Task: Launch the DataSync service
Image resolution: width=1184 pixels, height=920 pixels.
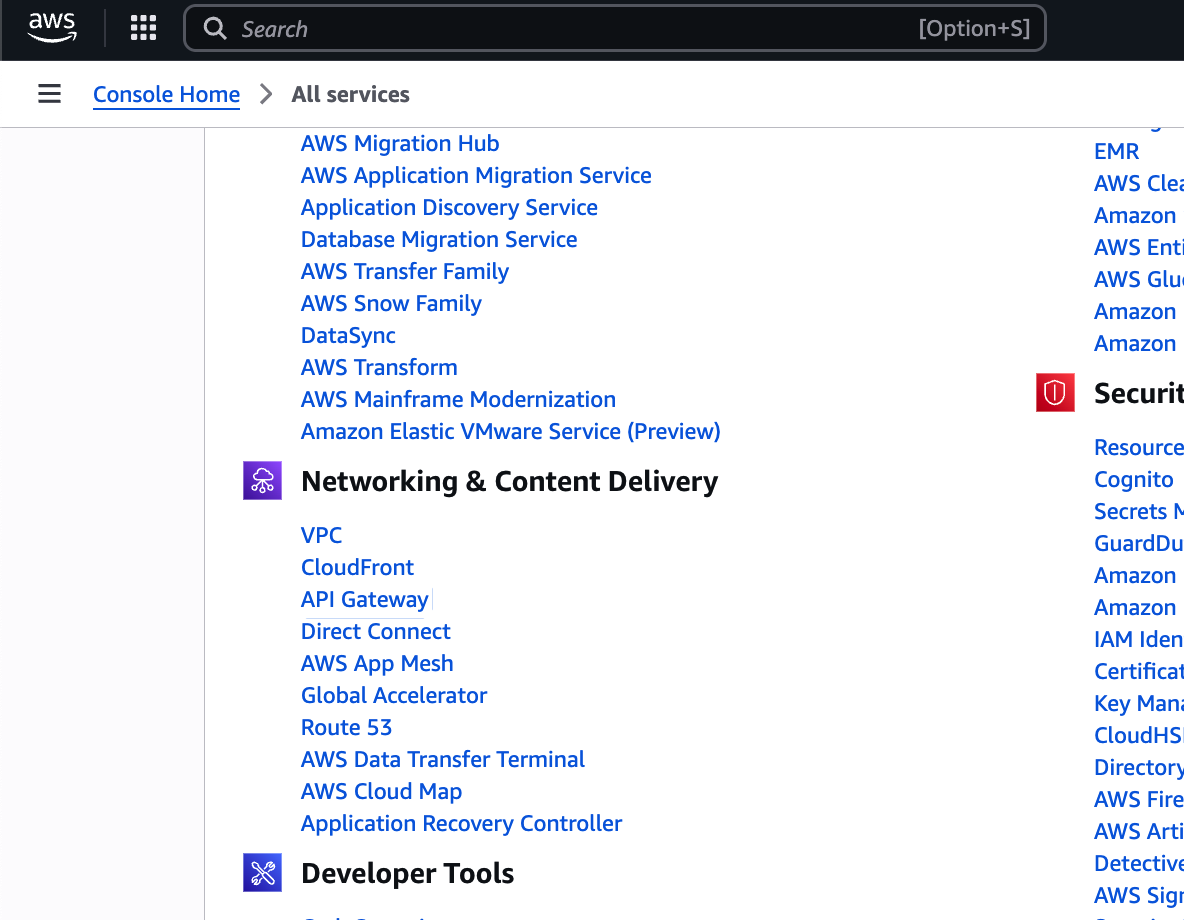Action: [x=348, y=335]
